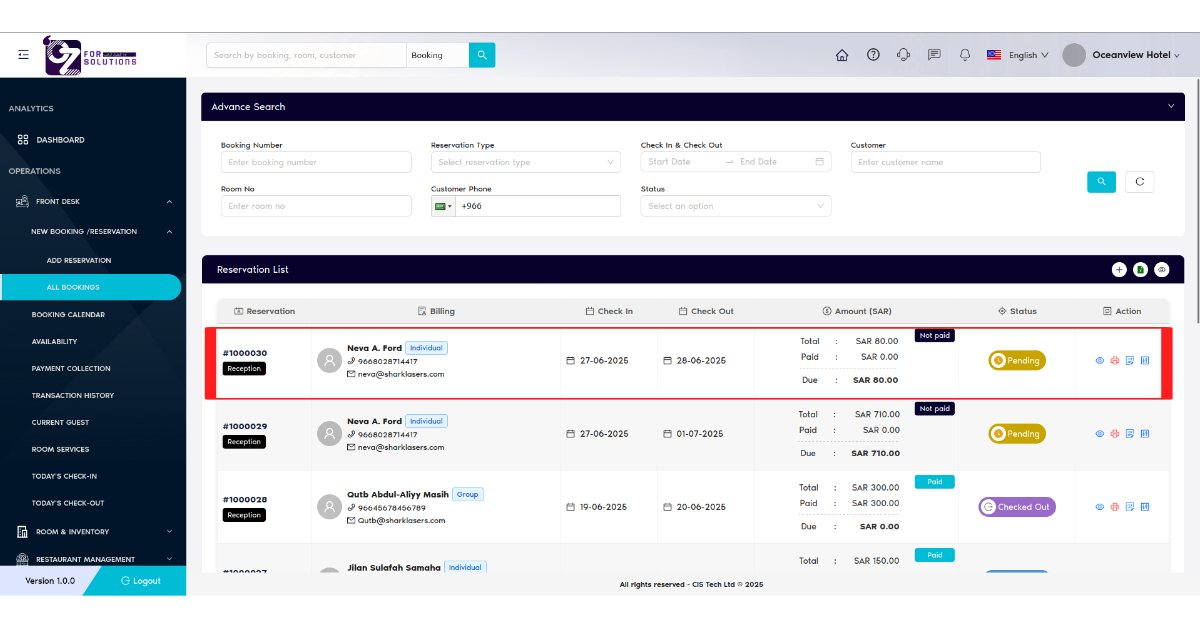Open Add Reservation with the plus icon
1200x628 pixels.
1119,269
